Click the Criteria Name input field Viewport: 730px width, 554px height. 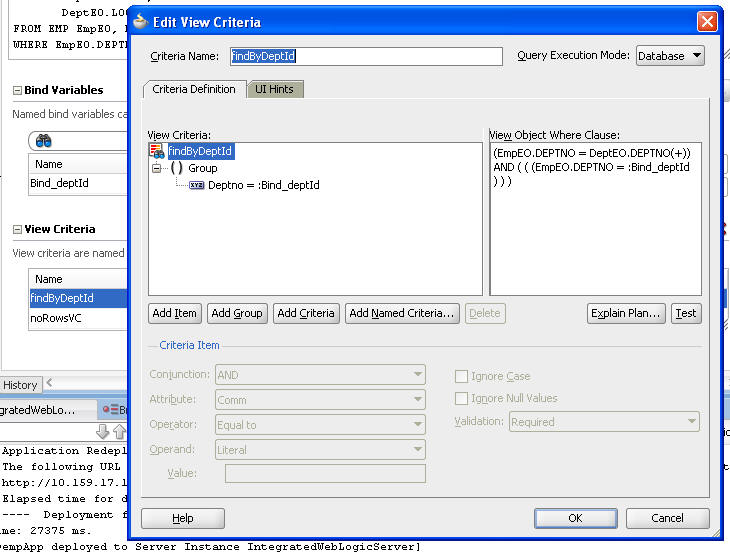pos(366,56)
